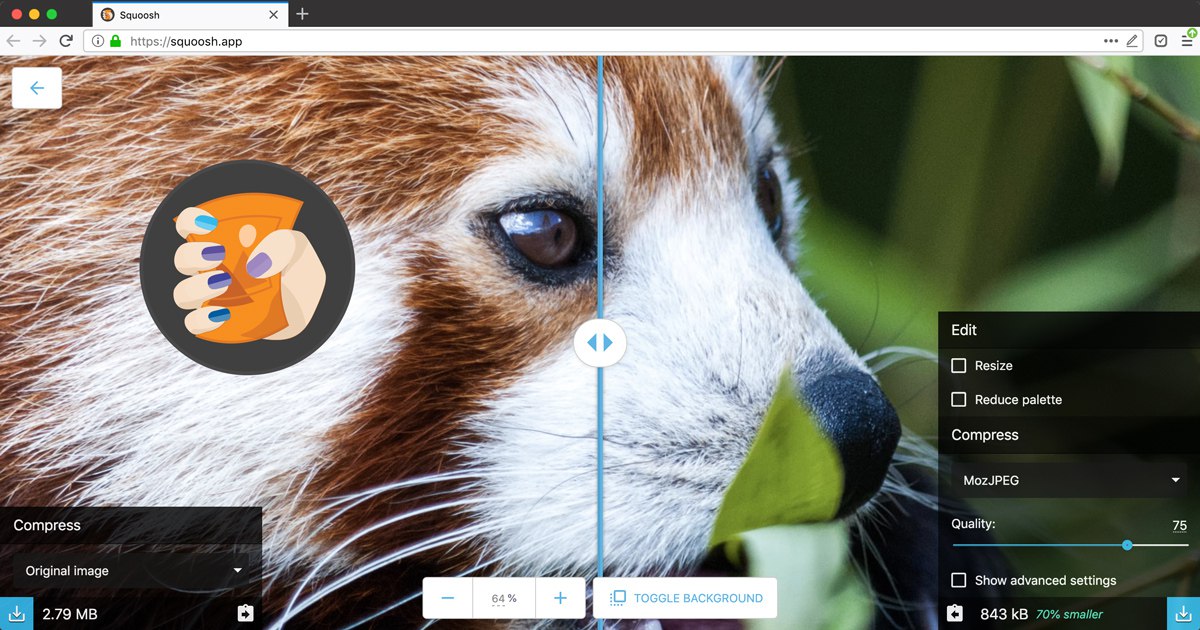Click the 64 % zoom level field
Viewport: 1200px width, 630px height.
(504, 598)
